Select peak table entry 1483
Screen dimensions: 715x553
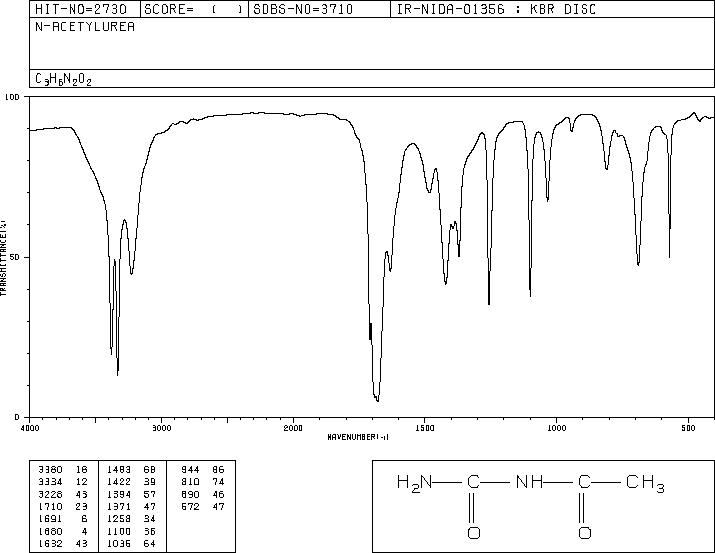(119, 470)
